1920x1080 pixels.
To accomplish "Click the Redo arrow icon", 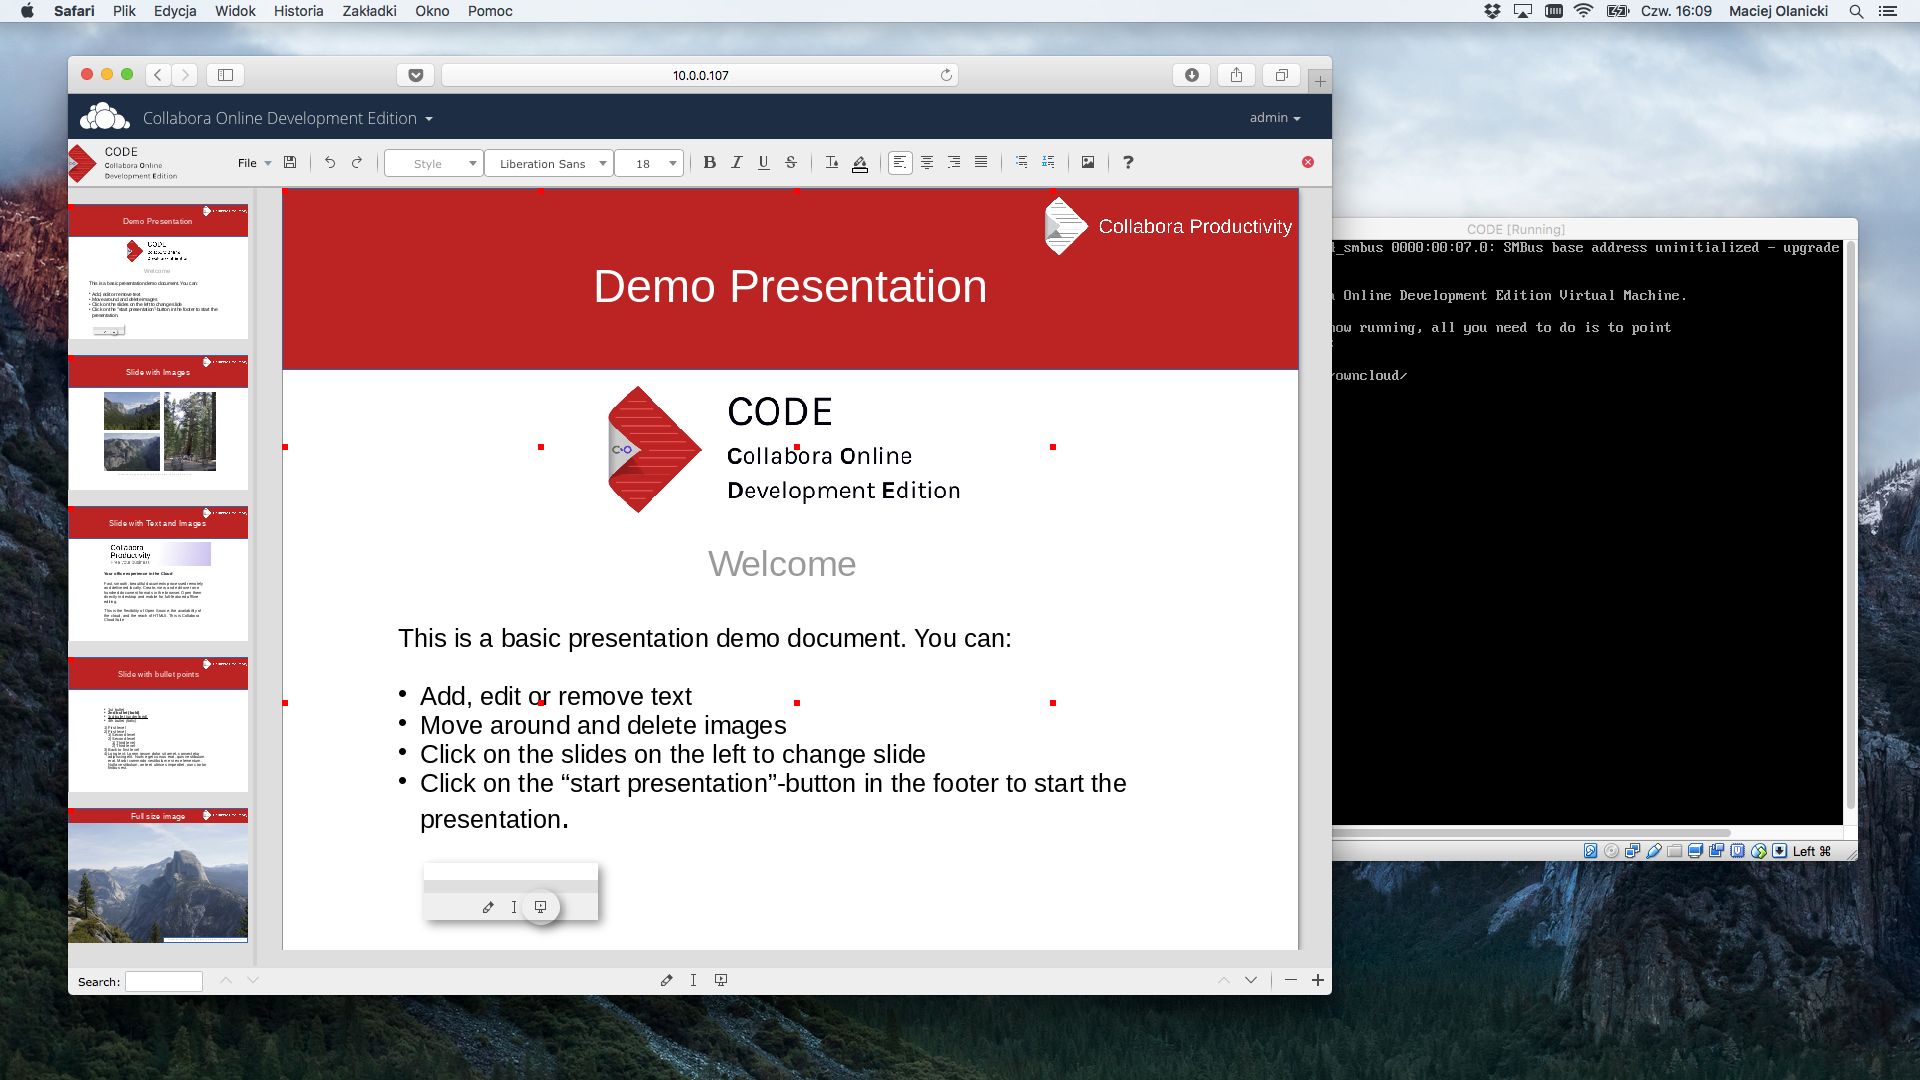I will pyautogui.click(x=357, y=162).
